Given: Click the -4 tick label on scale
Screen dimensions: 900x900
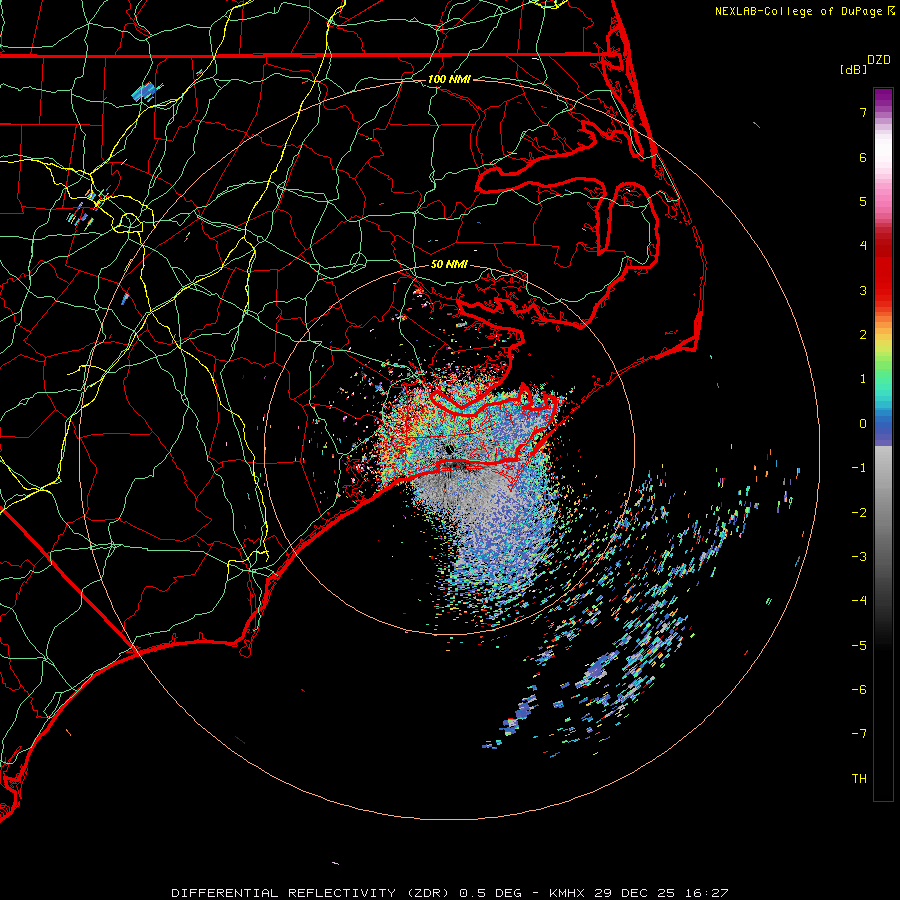Looking at the screenshot, I should [859, 601].
